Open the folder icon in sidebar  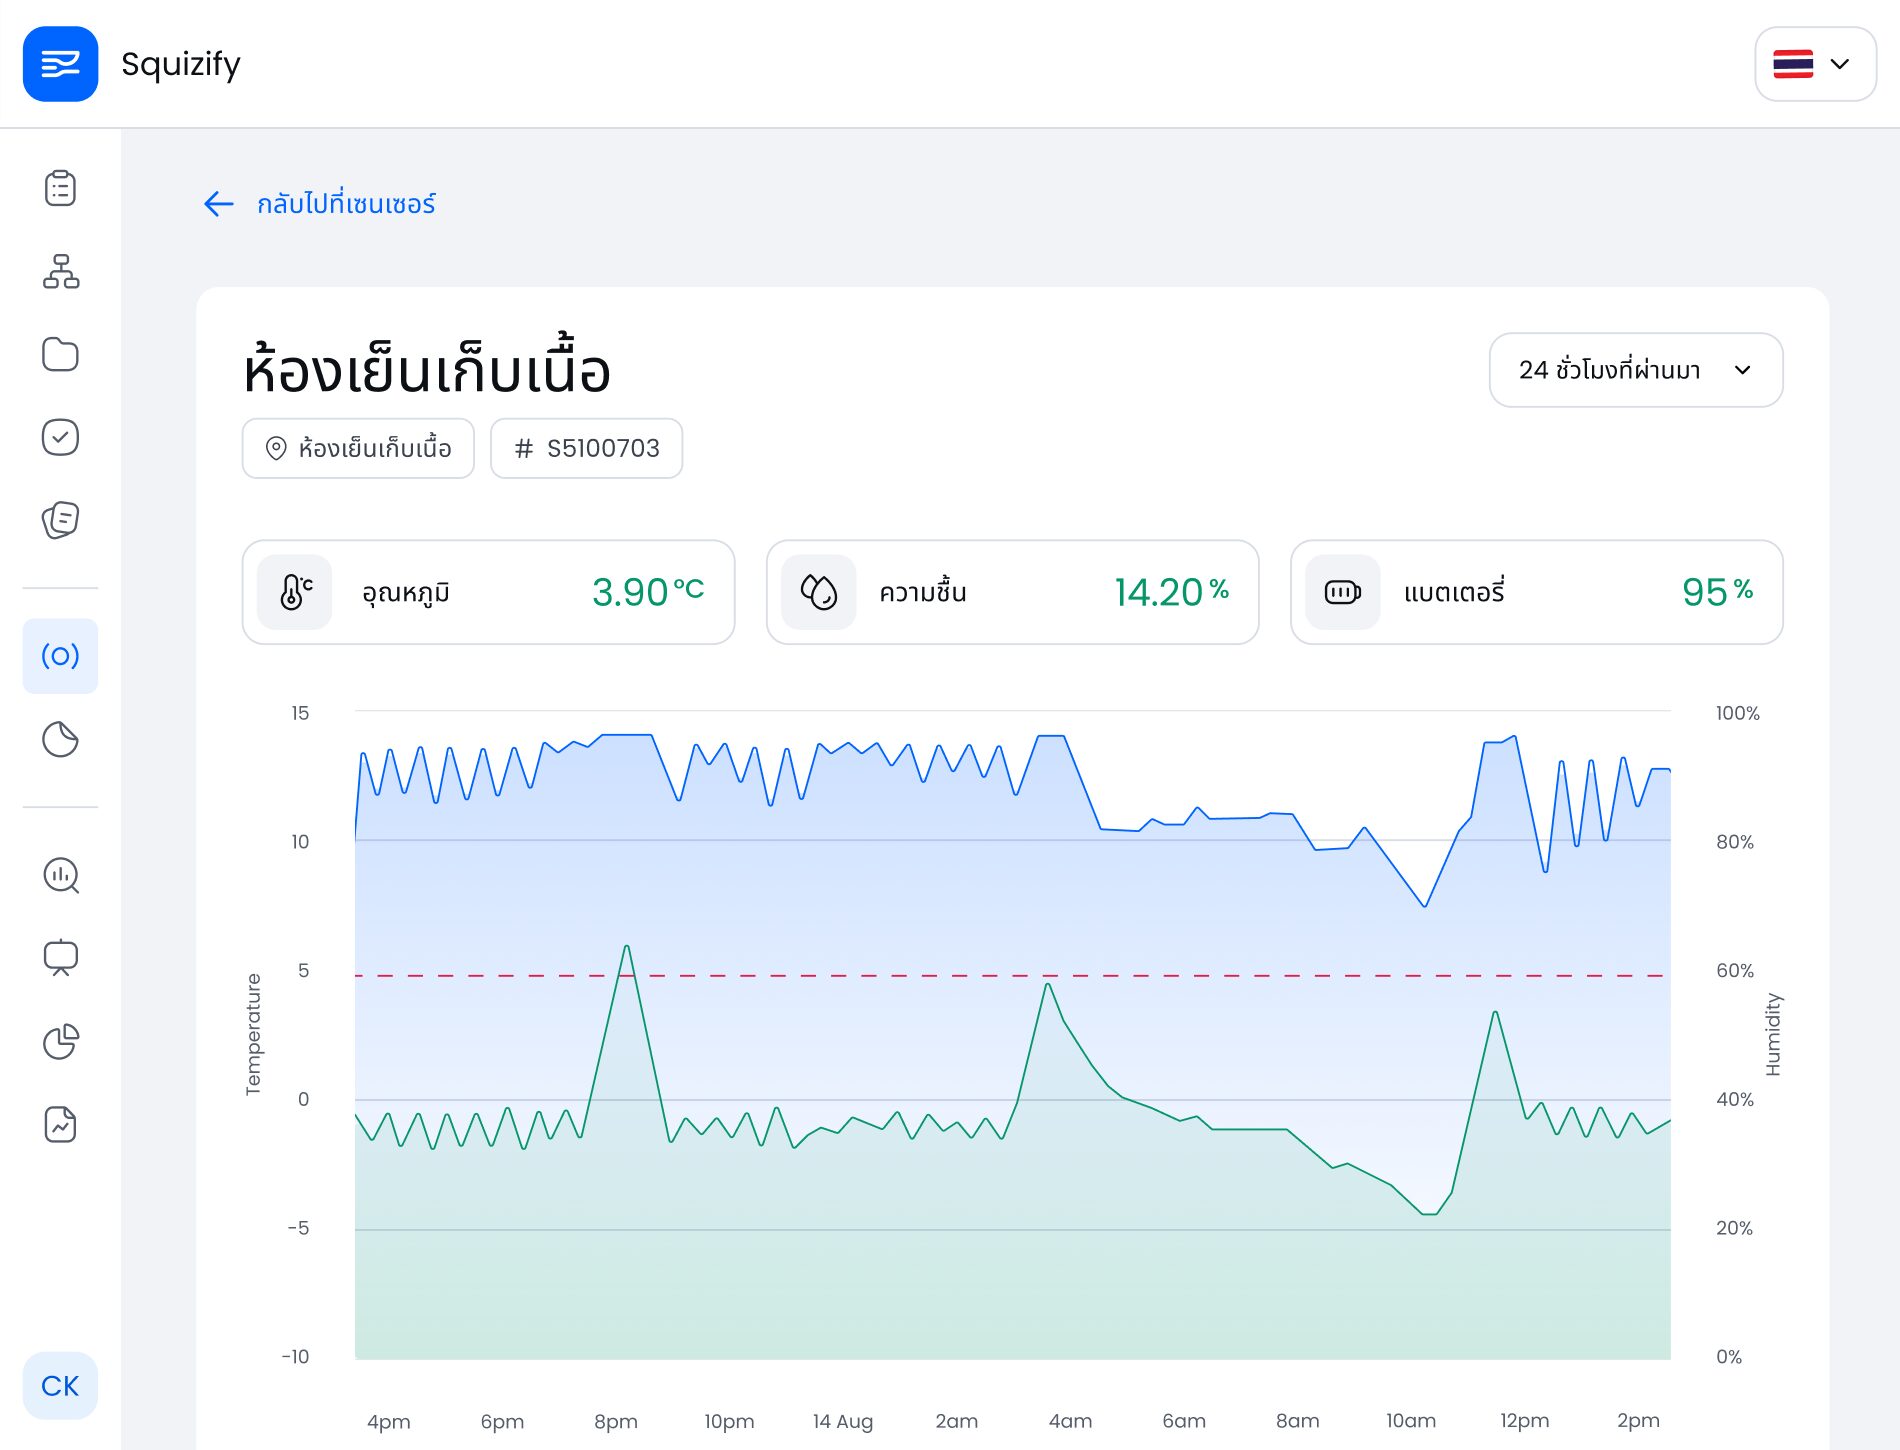pos(60,355)
